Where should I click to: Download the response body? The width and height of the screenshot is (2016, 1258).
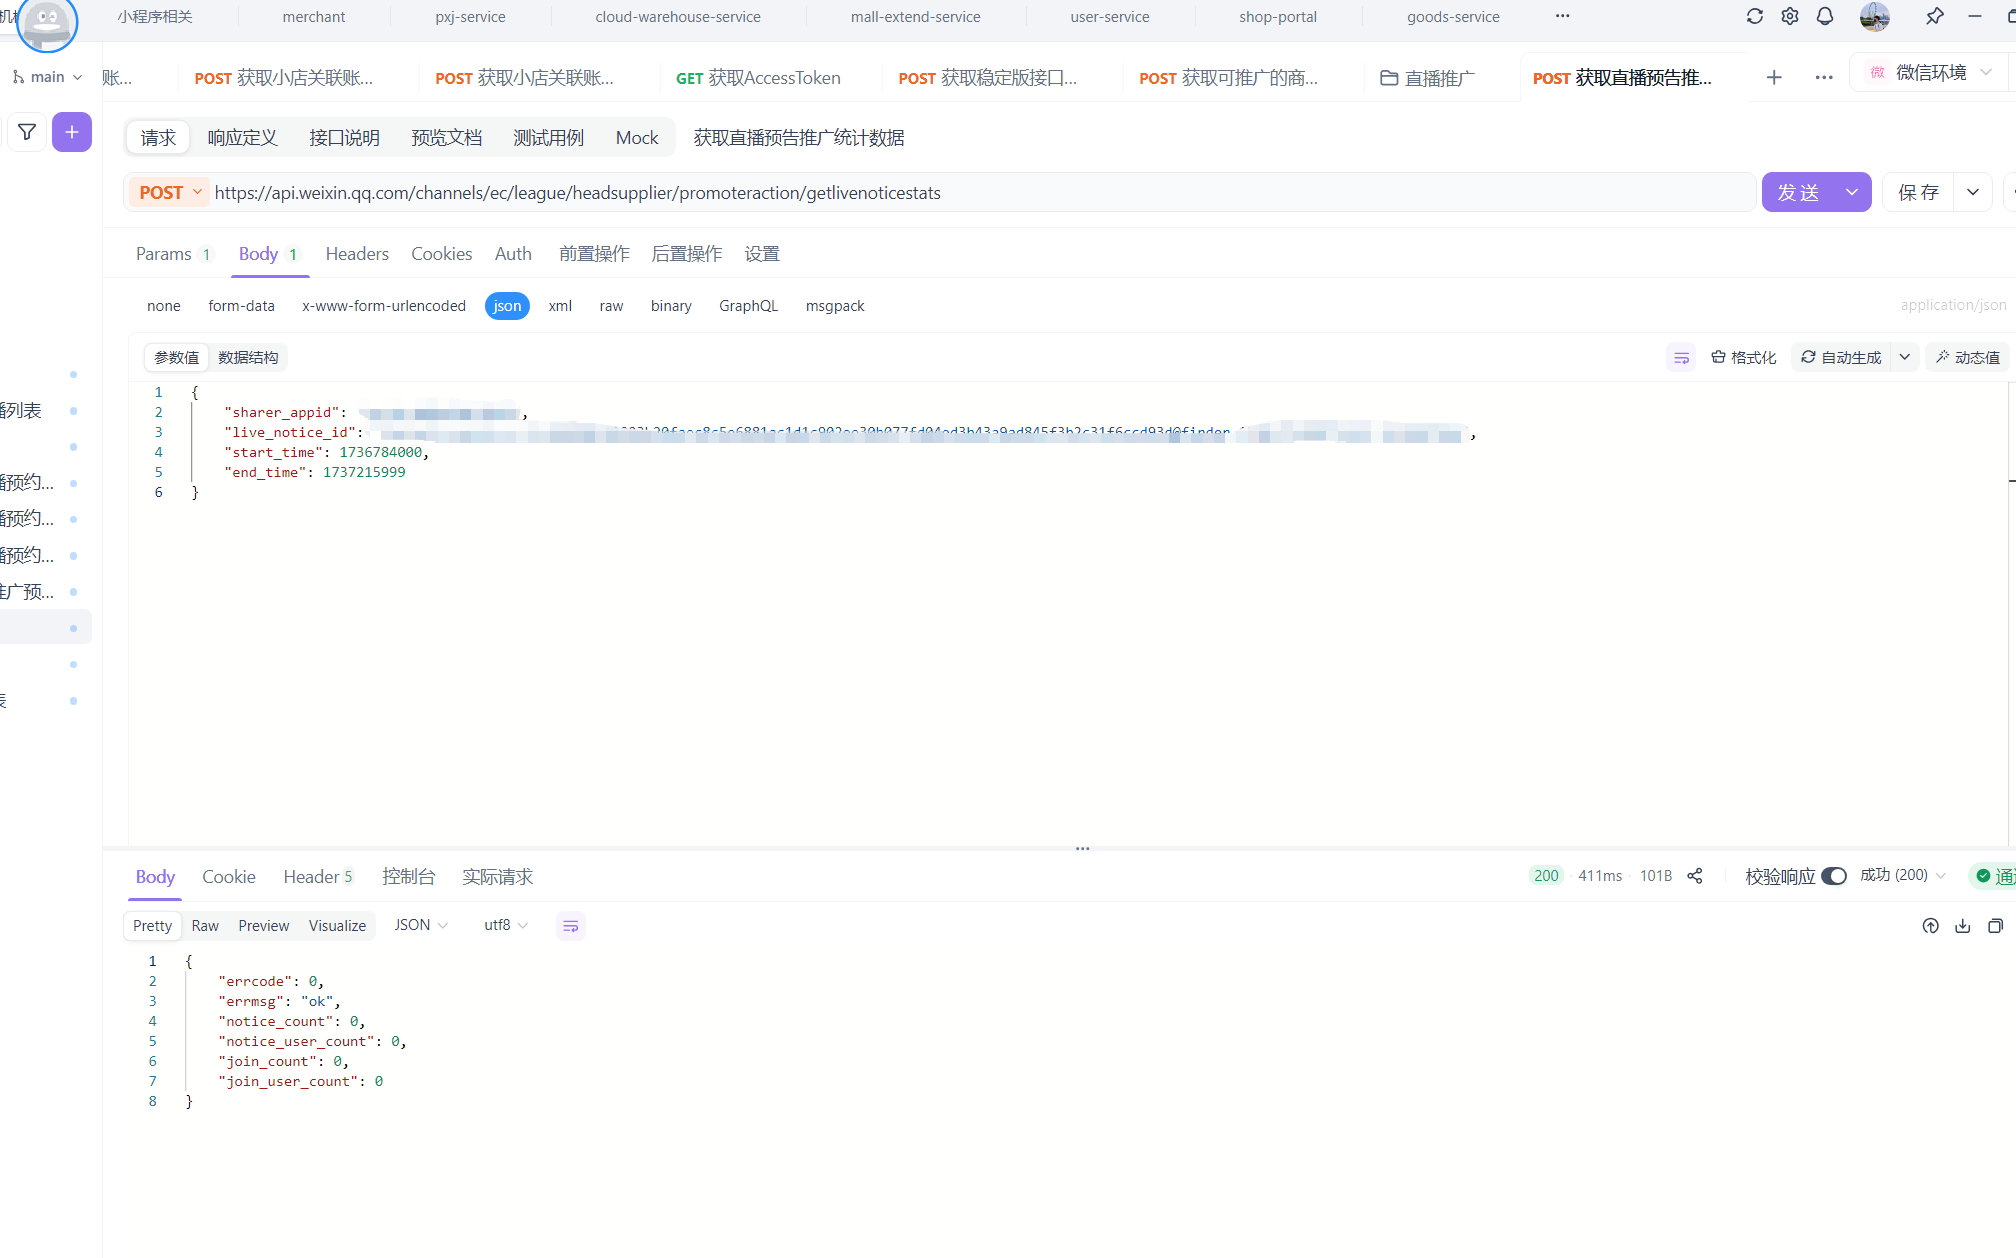(1963, 926)
